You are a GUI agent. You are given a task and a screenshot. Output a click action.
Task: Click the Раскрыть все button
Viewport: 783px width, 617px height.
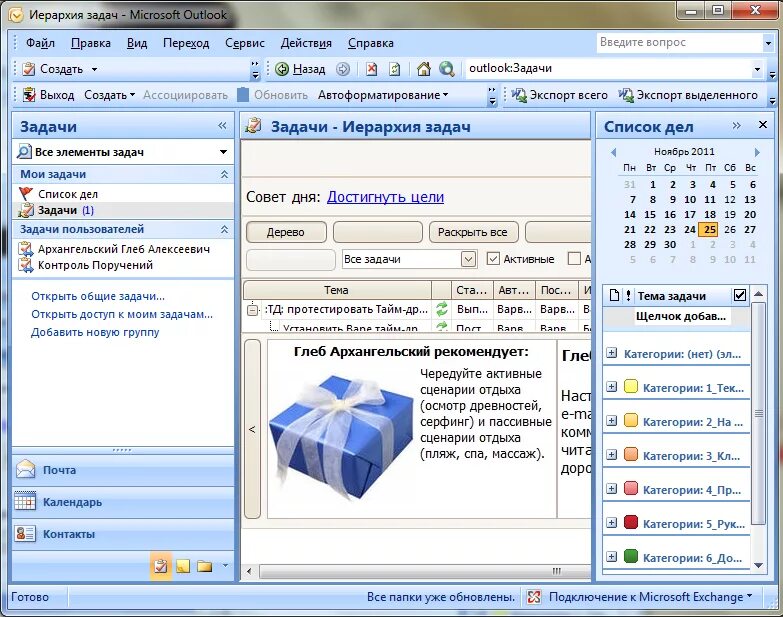(473, 232)
